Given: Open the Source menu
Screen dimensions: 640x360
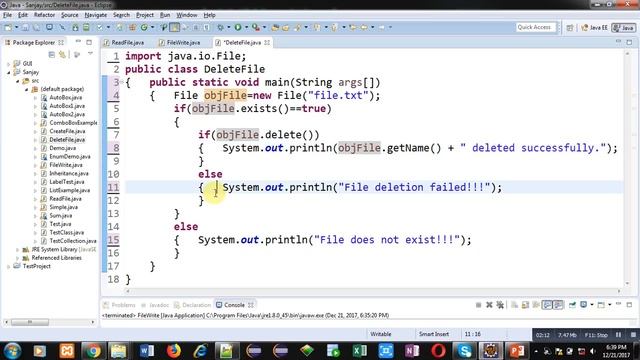Looking at the screenshot, I should coord(69,15).
